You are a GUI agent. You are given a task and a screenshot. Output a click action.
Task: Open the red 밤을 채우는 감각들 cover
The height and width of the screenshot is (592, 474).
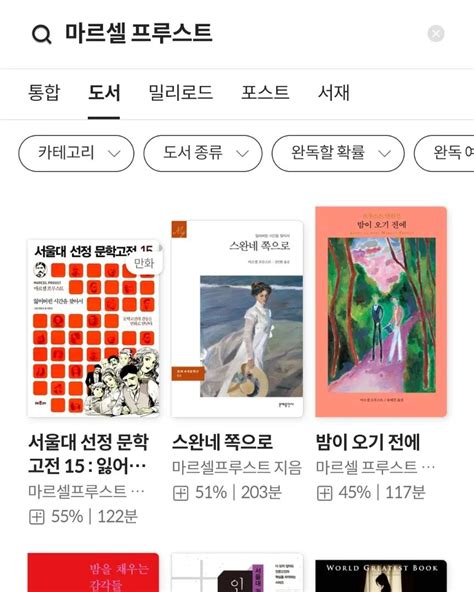point(93,572)
